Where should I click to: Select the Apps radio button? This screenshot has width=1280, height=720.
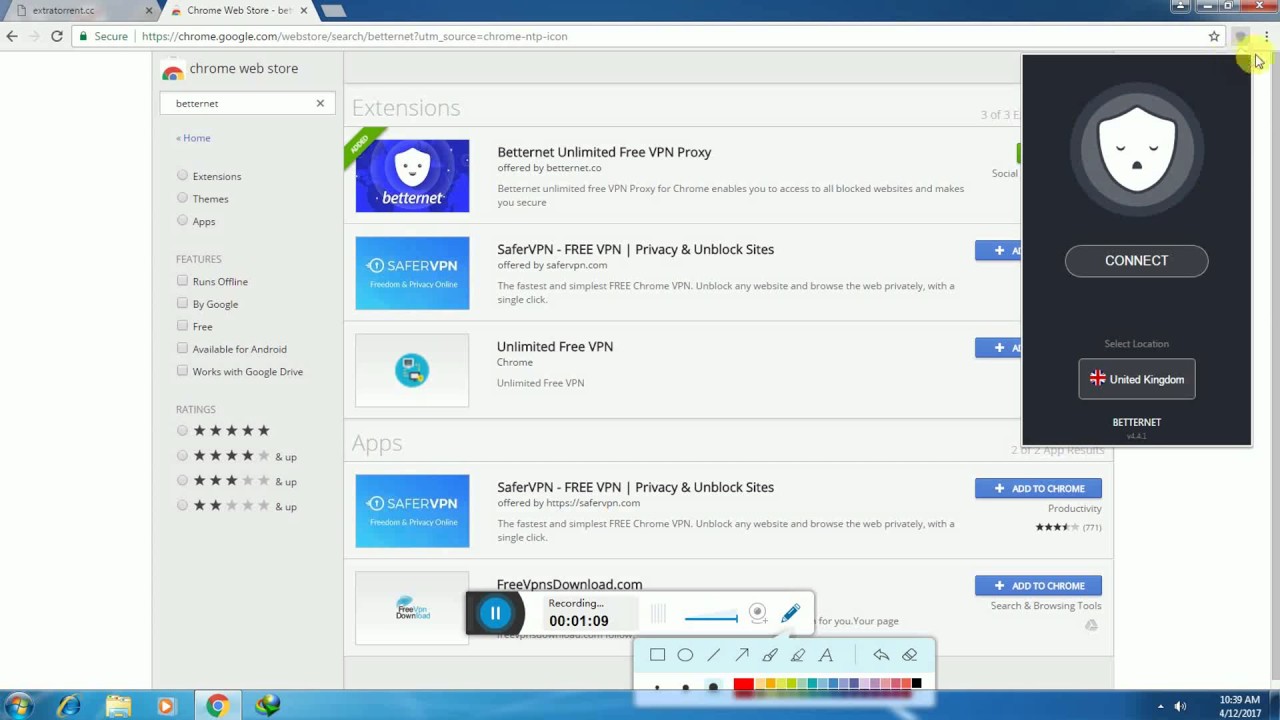pyautogui.click(x=182, y=220)
